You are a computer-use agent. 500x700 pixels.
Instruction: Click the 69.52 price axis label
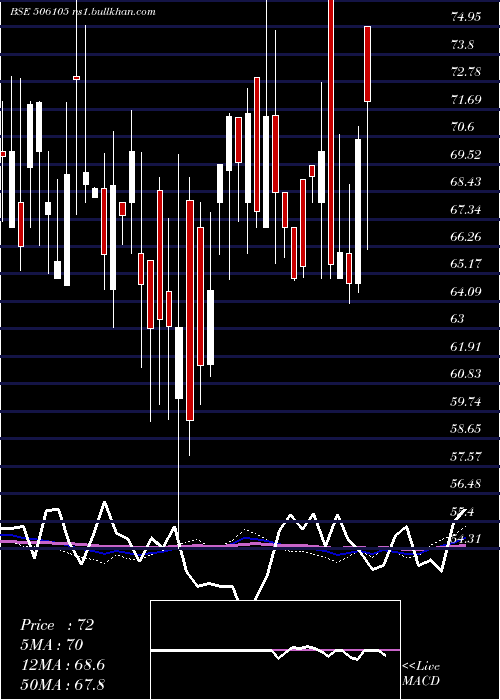tap(466, 154)
